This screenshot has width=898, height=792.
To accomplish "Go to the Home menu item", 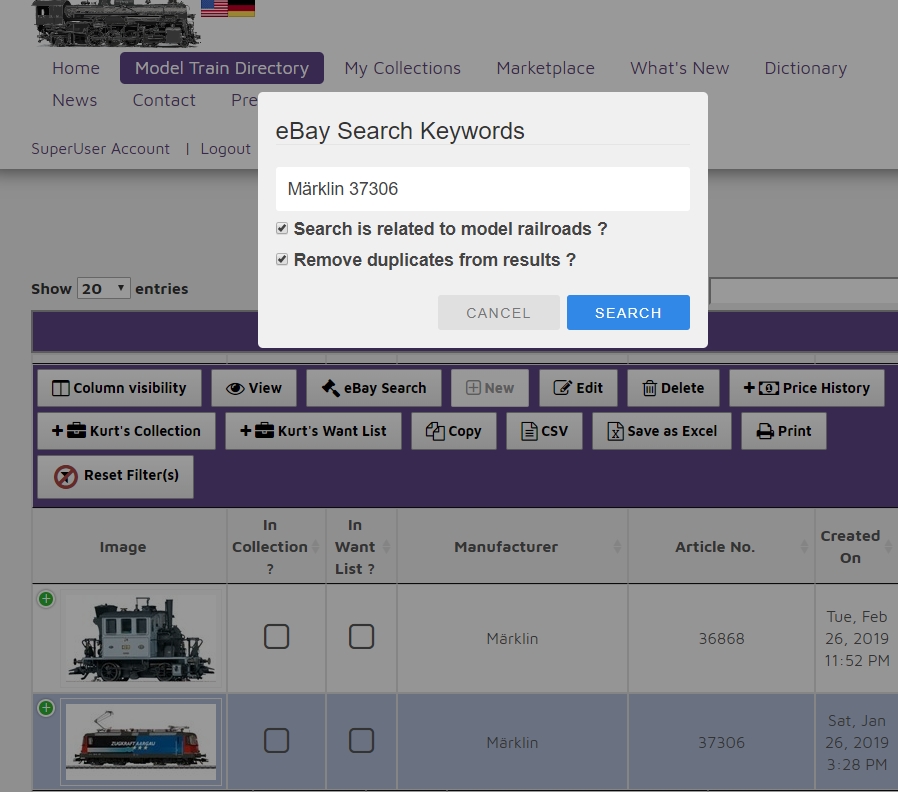I will (76, 68).
